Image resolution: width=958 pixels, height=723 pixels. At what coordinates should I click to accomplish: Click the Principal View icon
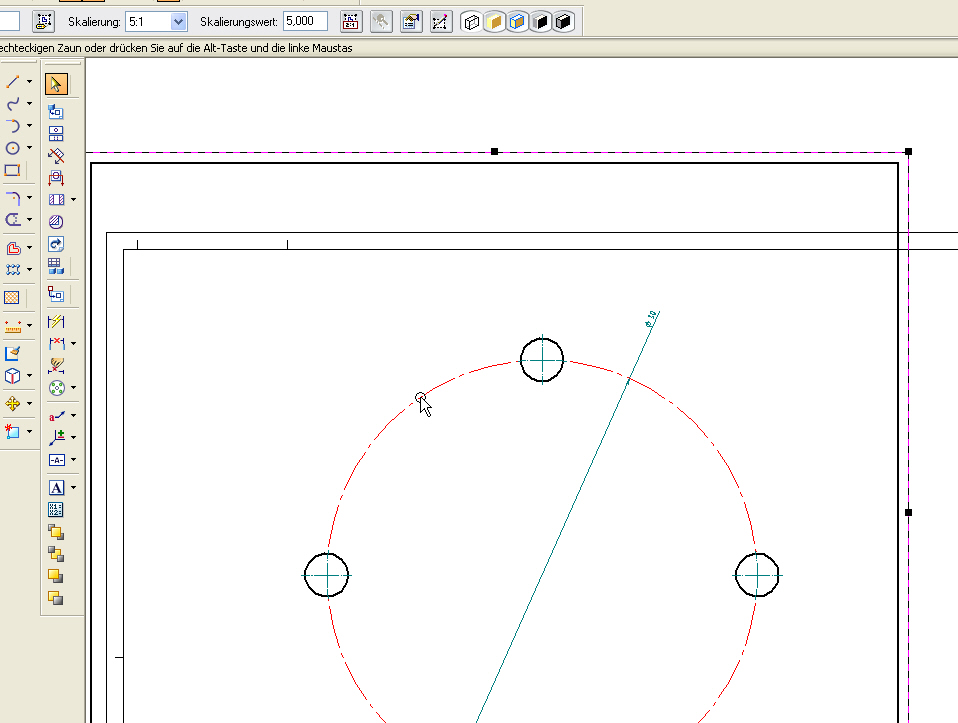point(56,134)
